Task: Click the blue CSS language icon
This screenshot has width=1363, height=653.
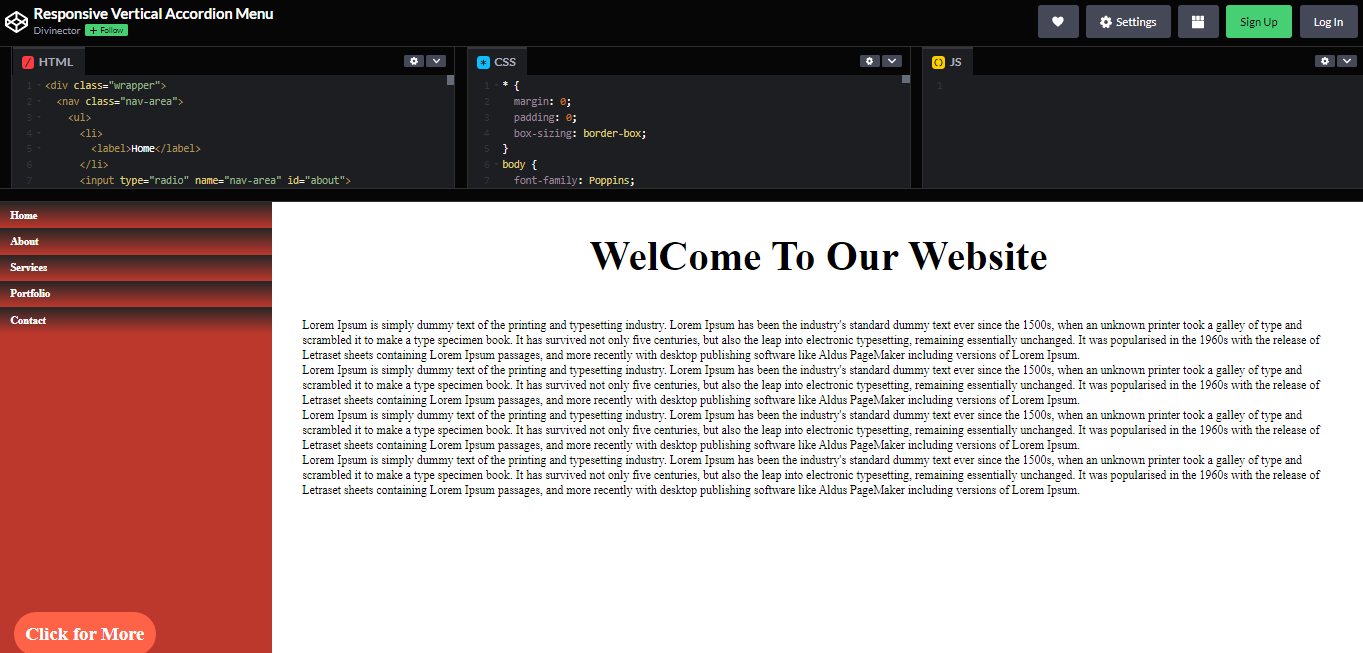Action: coord(483,61)
